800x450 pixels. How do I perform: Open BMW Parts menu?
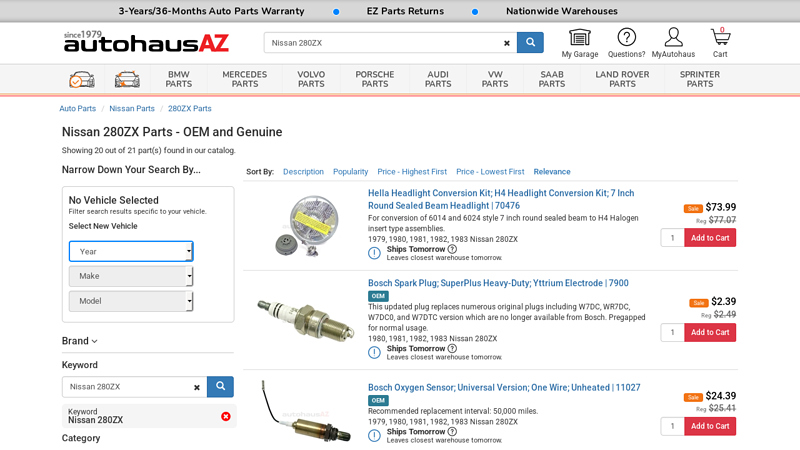pyautogui.click(x=179, y=79)
